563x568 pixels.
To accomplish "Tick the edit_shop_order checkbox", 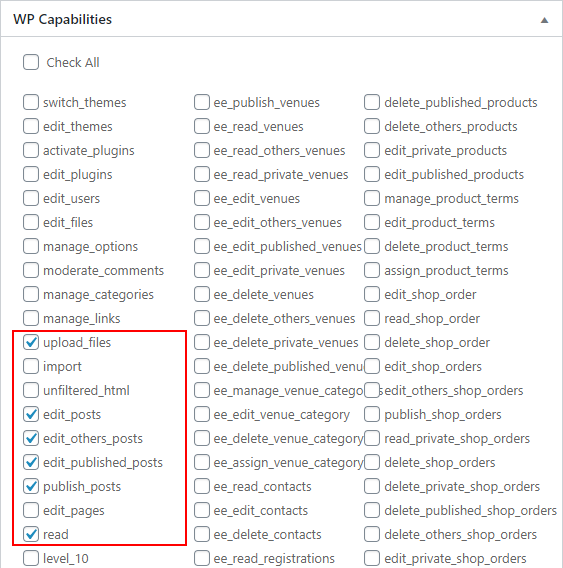I will point(372,294).
